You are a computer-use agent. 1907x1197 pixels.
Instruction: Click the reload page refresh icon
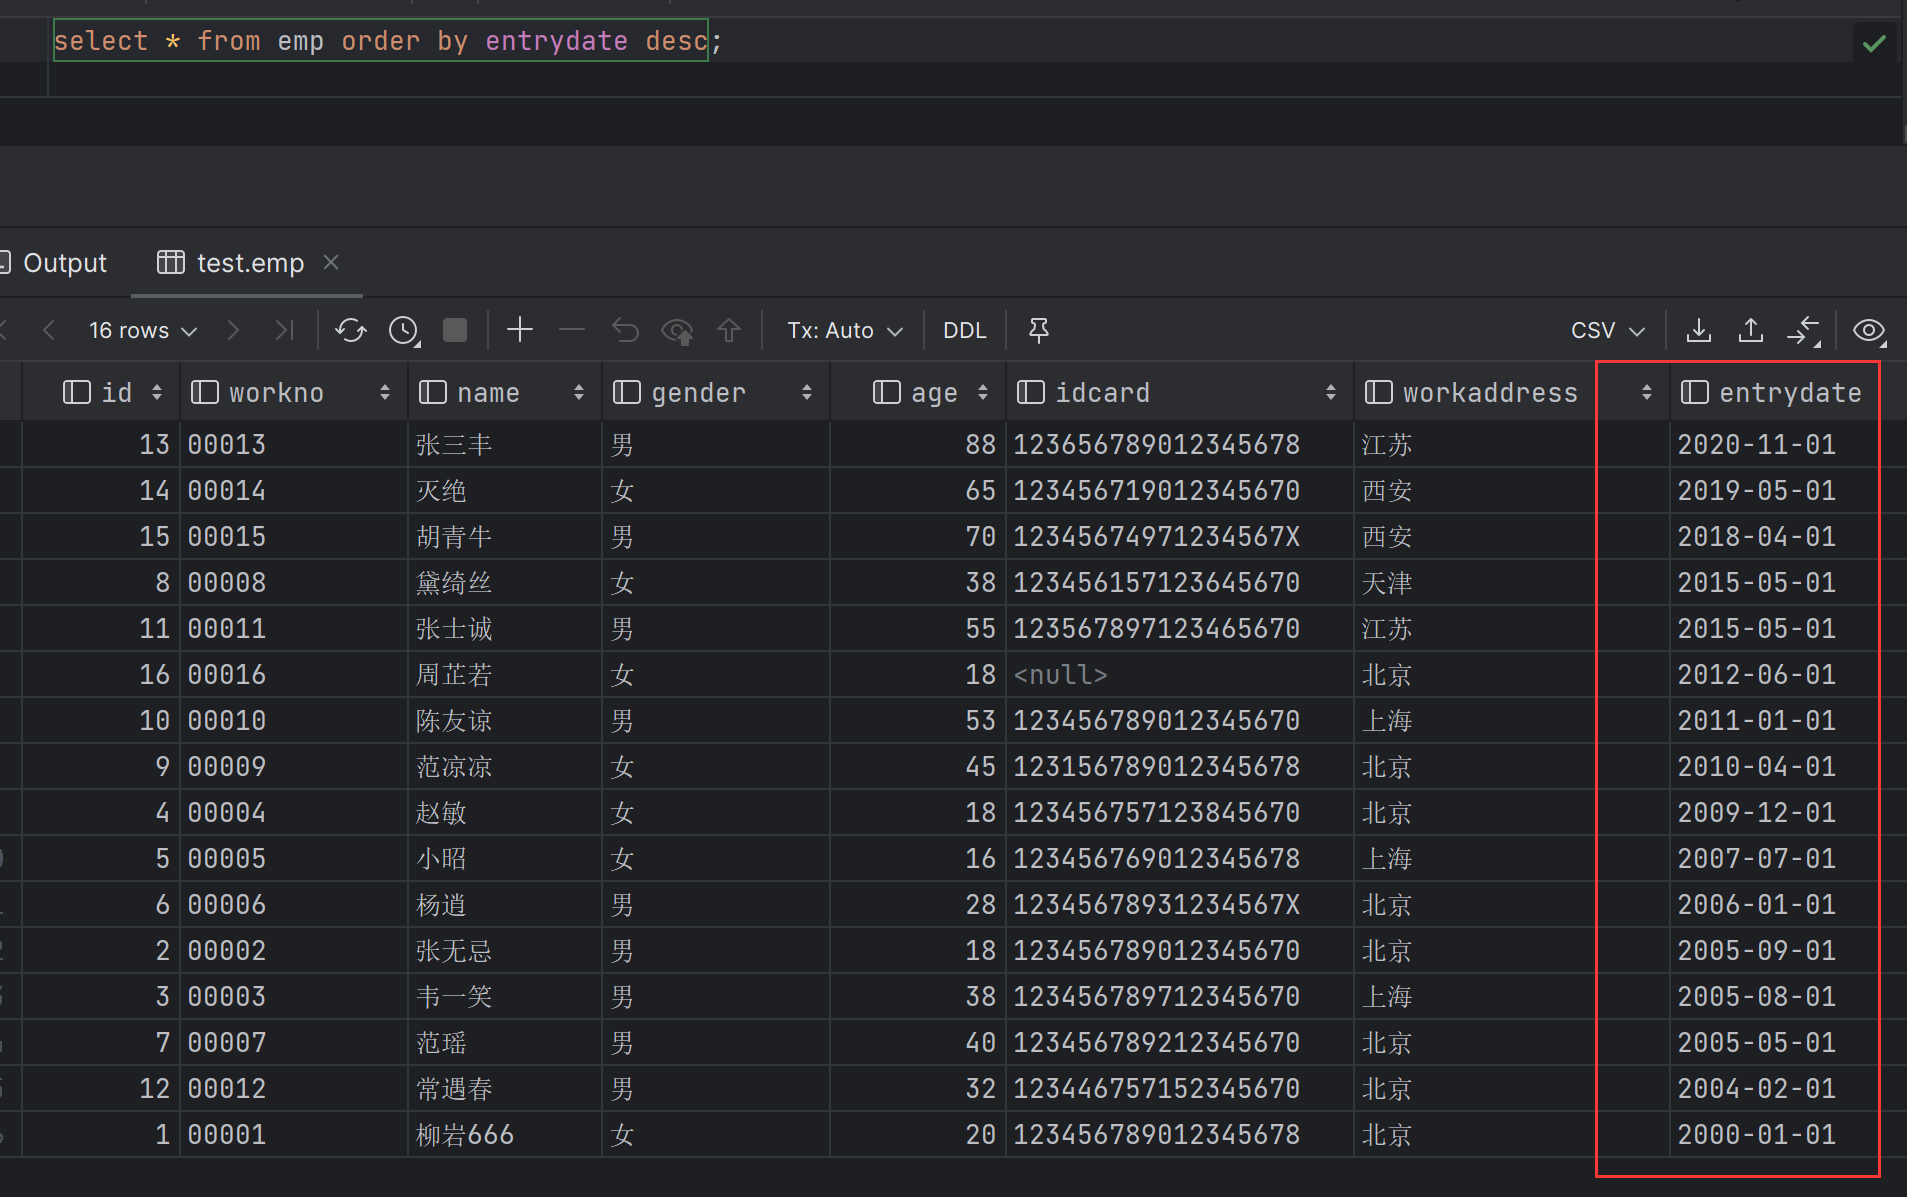pos(350,331)
